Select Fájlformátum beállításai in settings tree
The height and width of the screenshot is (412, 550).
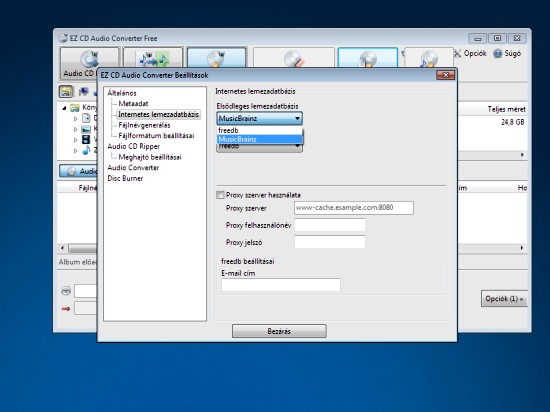[x=156, y=136]
